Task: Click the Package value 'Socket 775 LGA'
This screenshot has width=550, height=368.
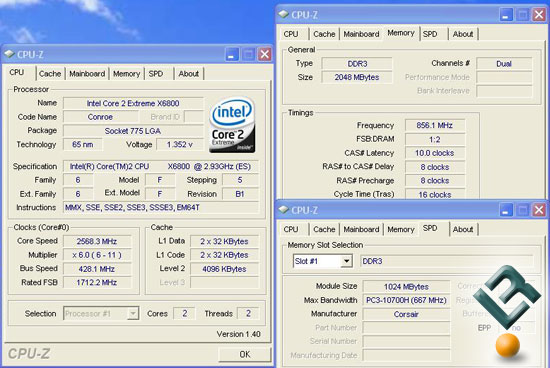Action: tap(133, 131)
